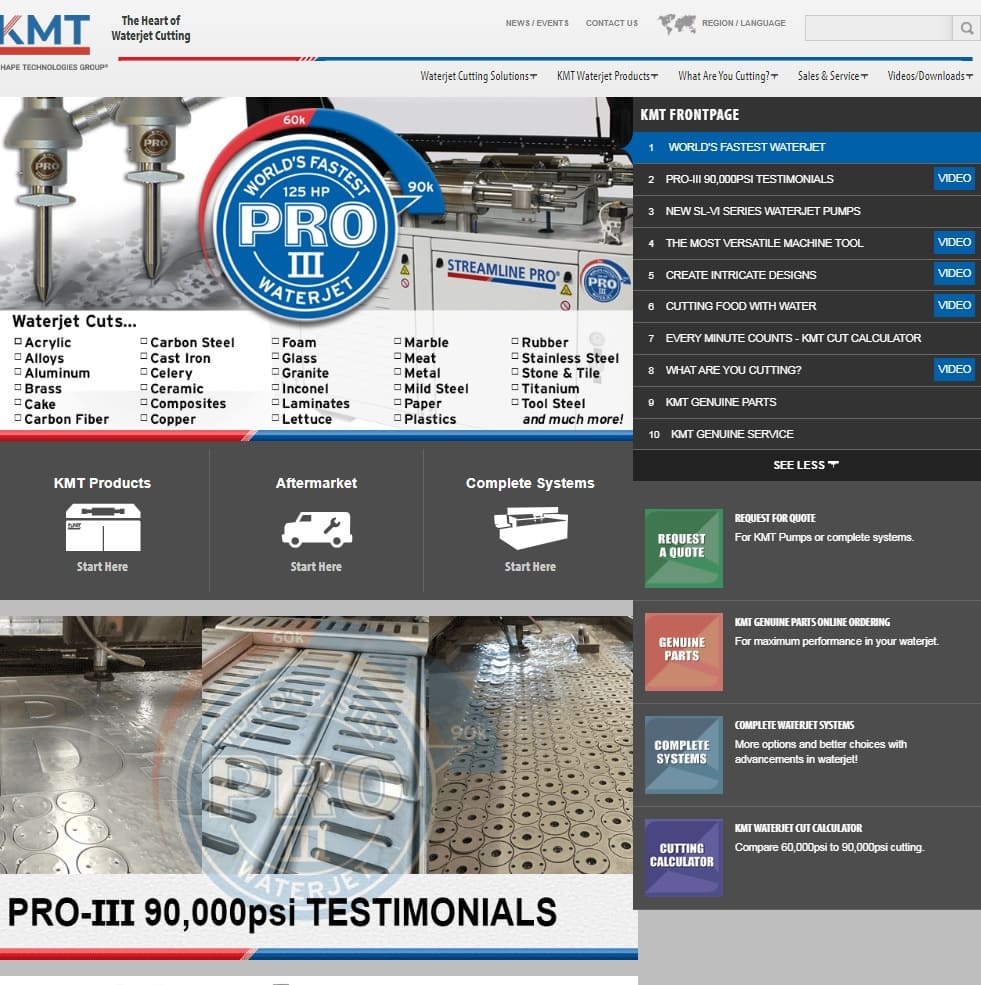Click the KMT logo in the header

44,35
